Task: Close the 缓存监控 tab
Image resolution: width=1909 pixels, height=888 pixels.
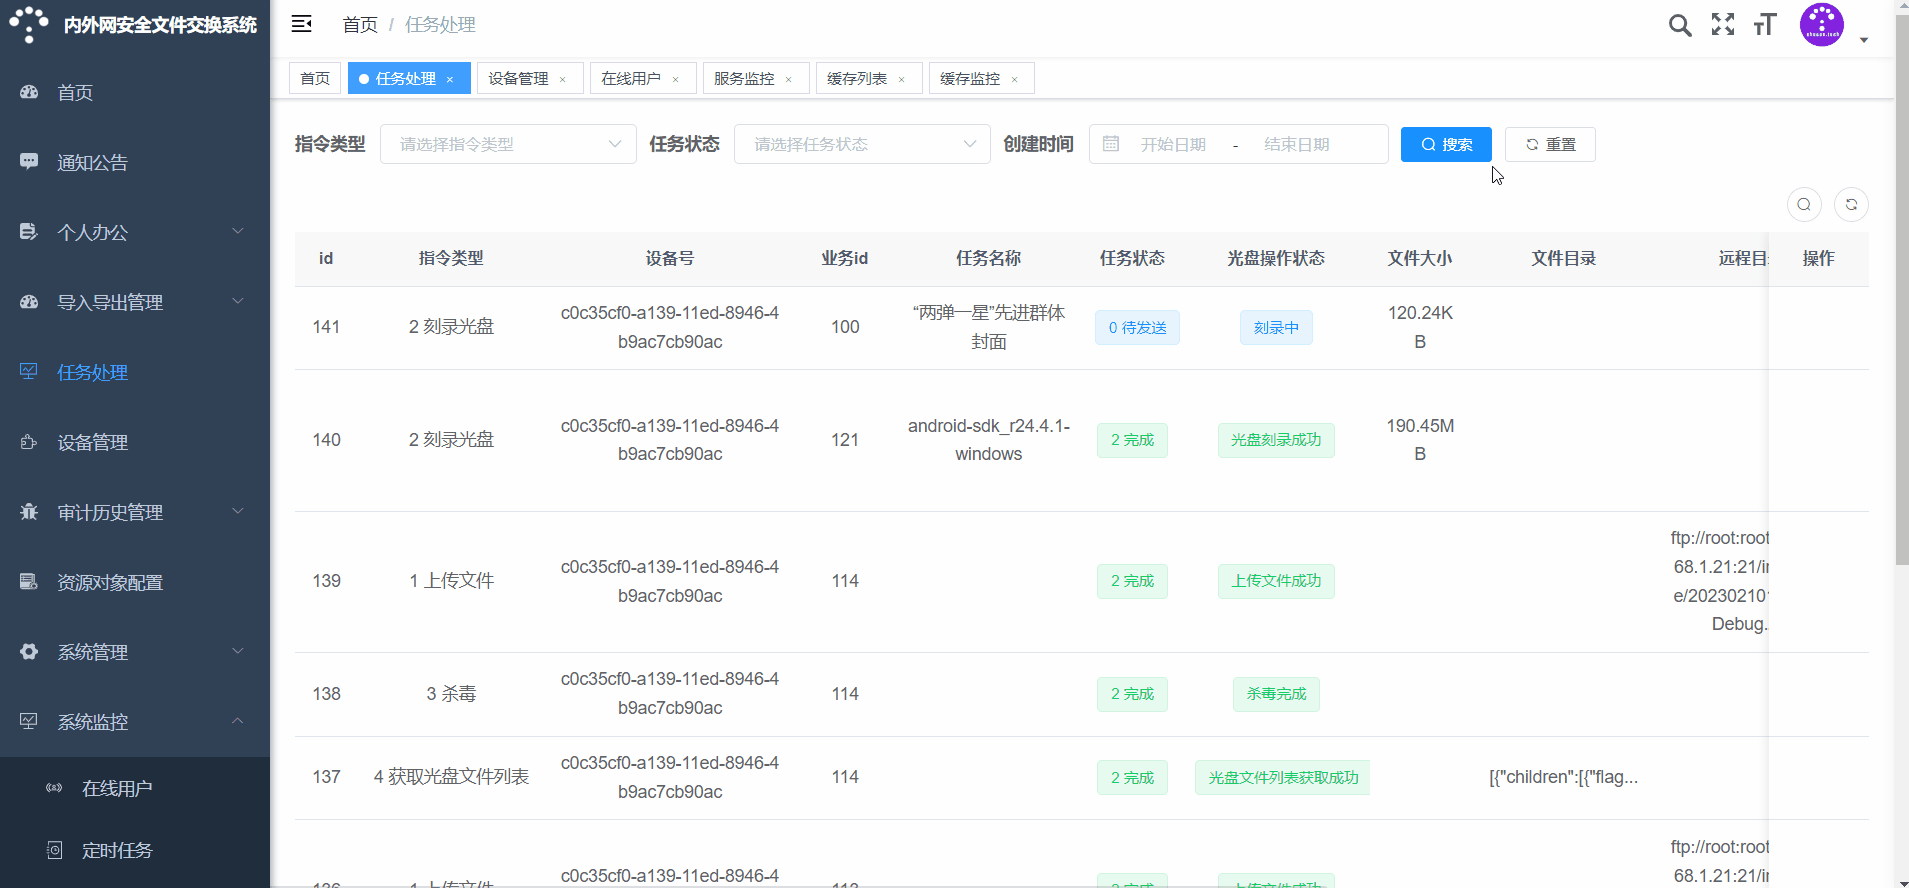Action: 1015,79
